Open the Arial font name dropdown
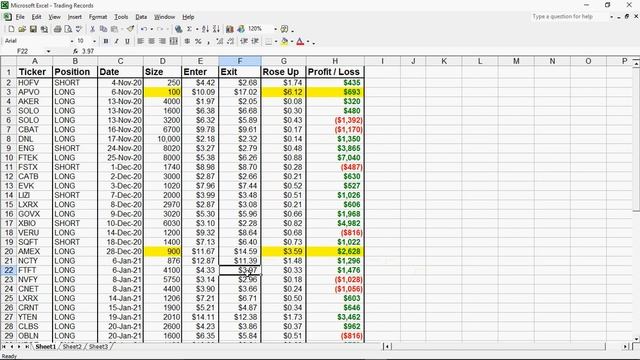This screenshot has width=640, height=360. [x=72, y=41]
